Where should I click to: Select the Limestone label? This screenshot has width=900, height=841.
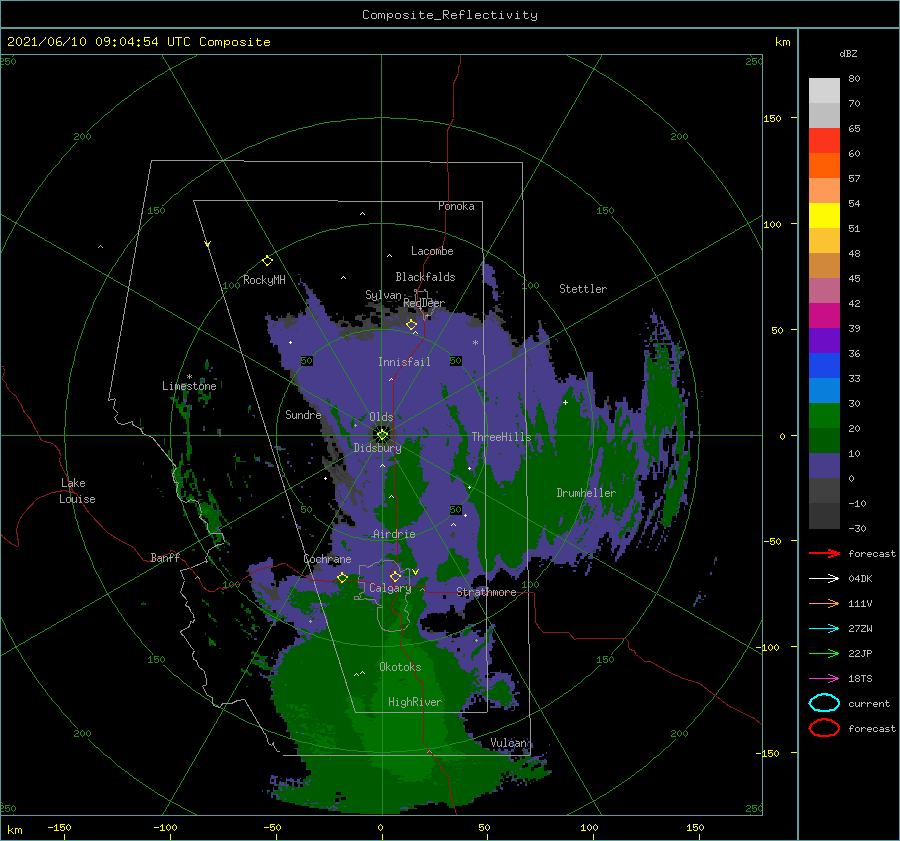[189, 386]
